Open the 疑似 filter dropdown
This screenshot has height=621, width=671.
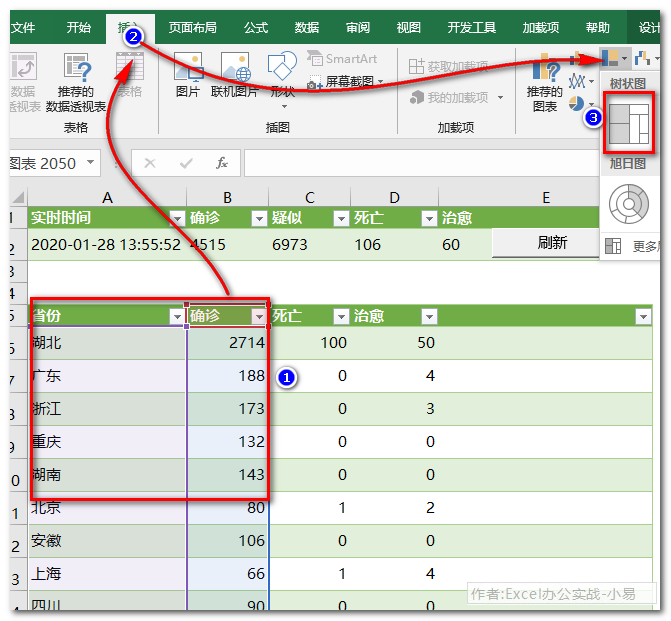[x=341, y=219]
